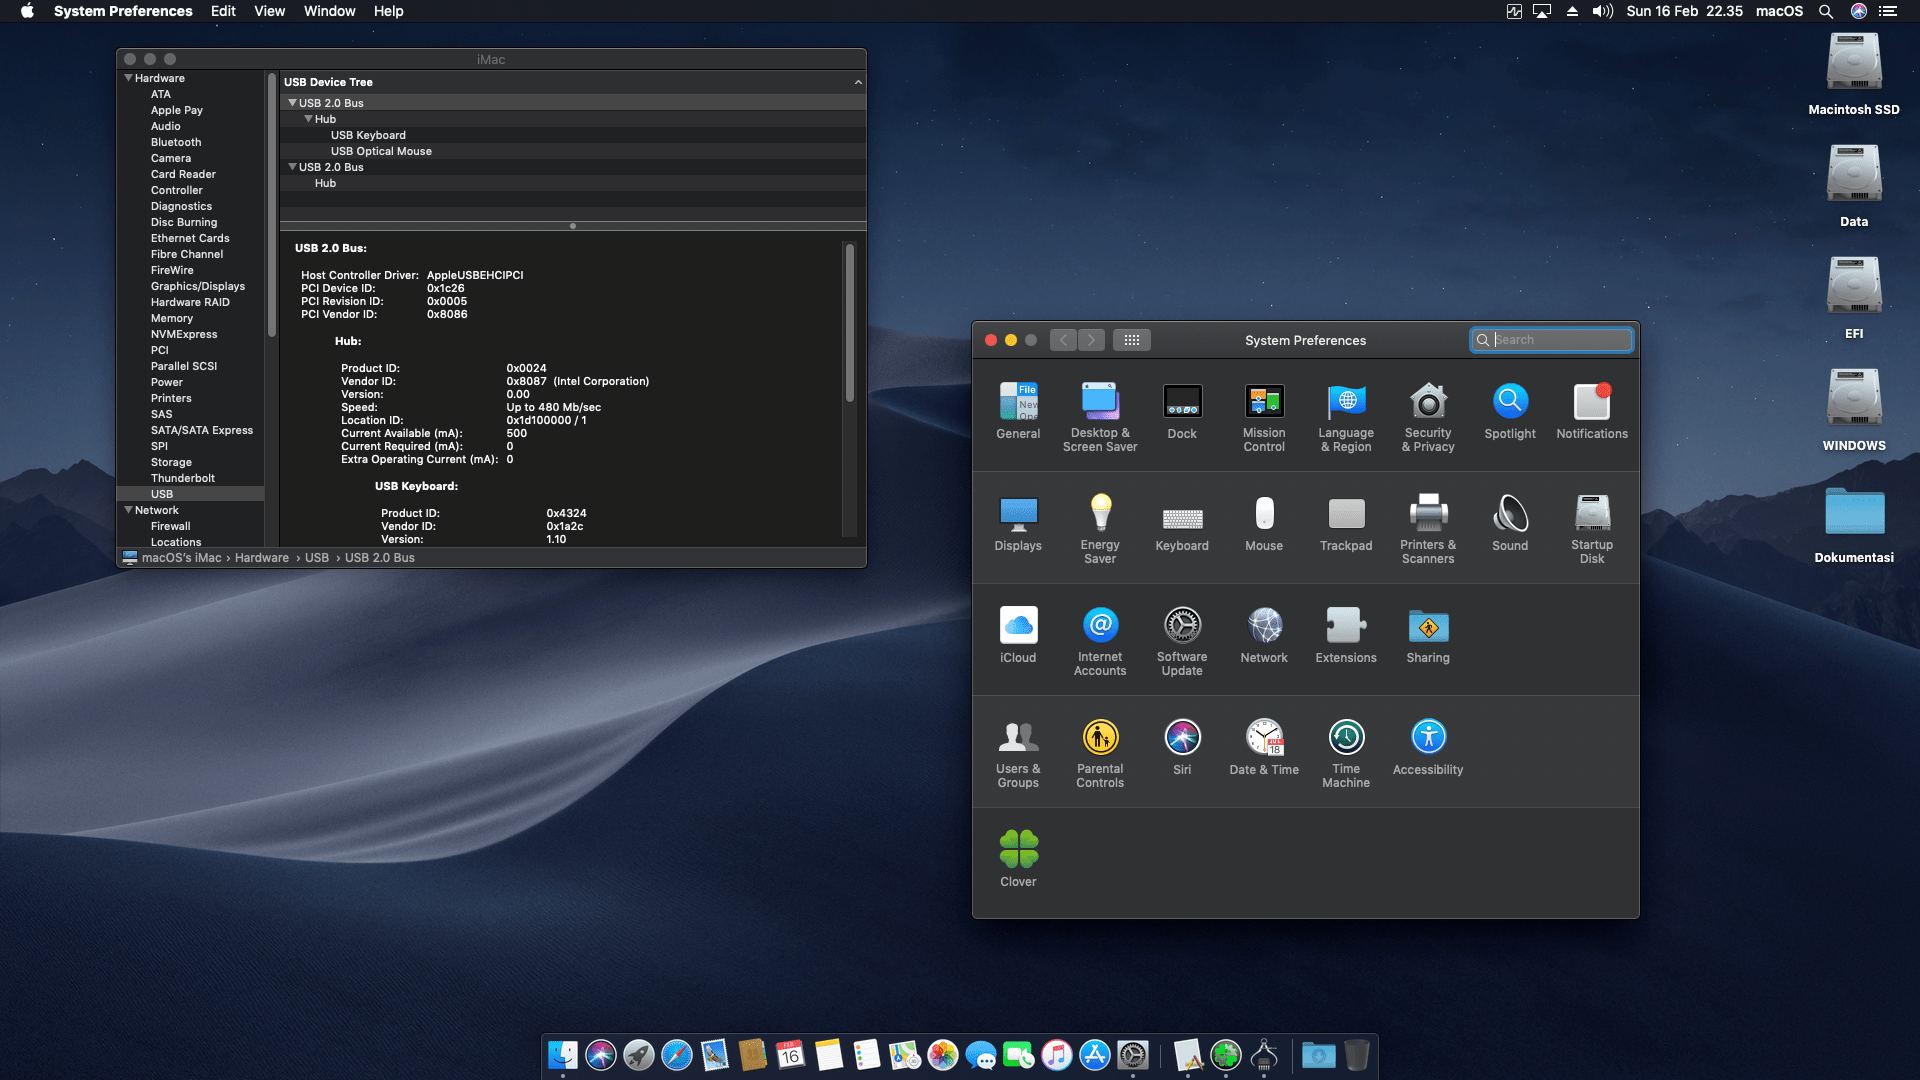Open Date & Time preferences
The image size is (1920, 1080).
point(1264,747)
